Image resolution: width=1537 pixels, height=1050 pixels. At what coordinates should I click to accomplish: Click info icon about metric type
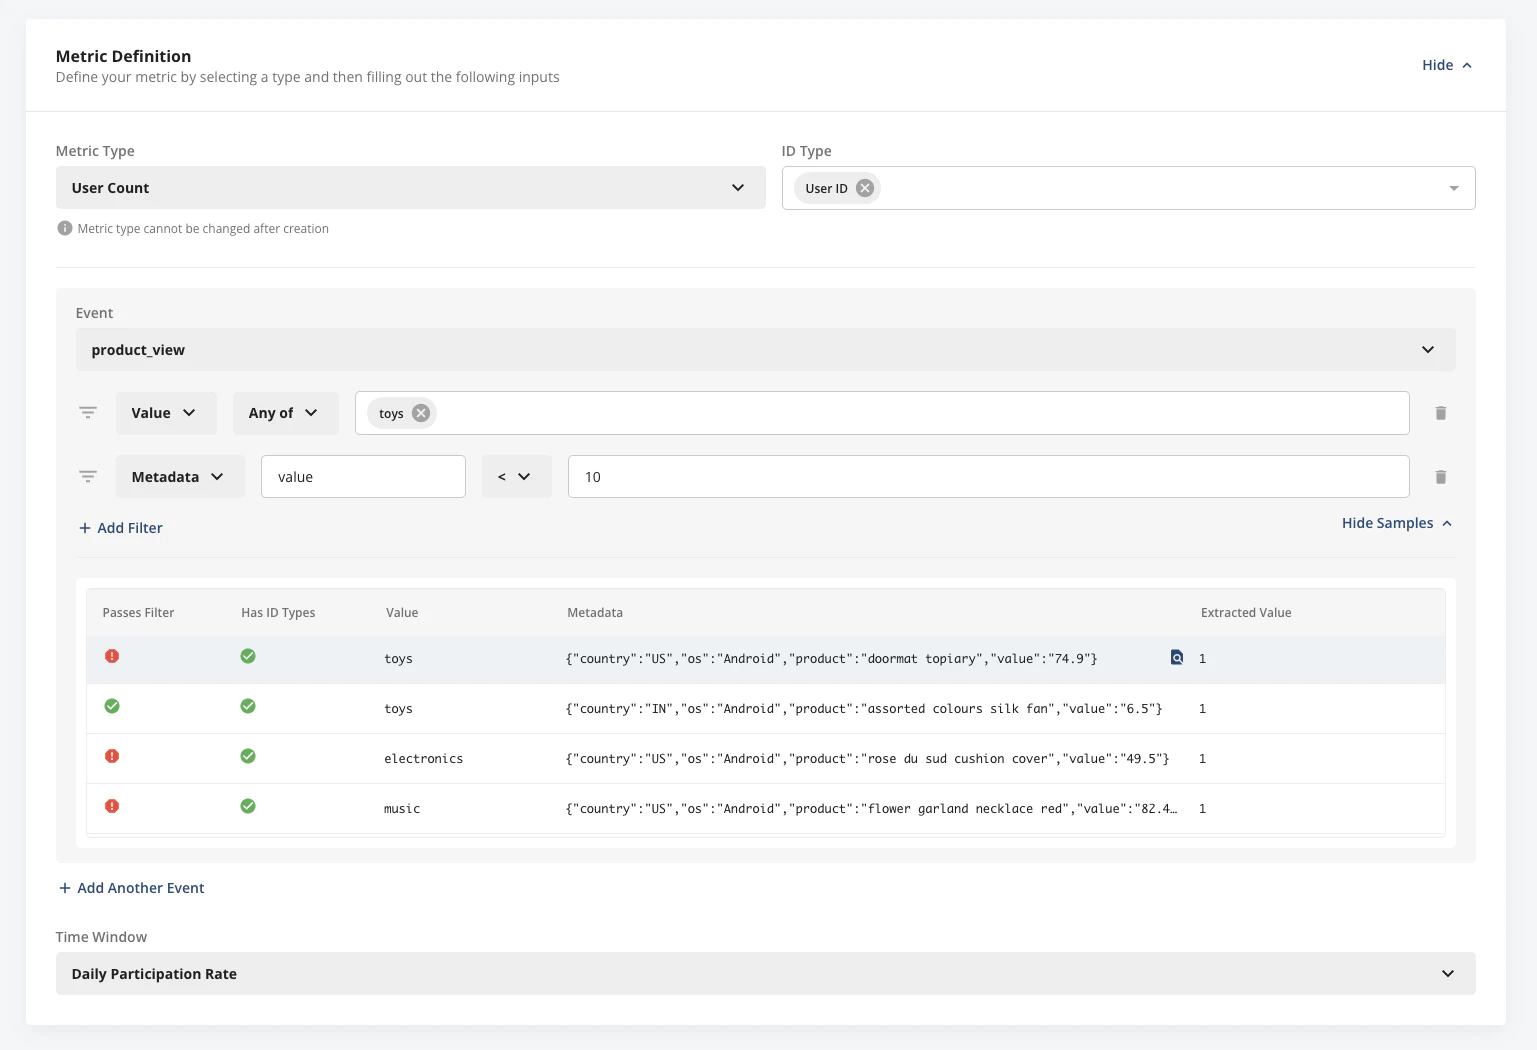65,228
